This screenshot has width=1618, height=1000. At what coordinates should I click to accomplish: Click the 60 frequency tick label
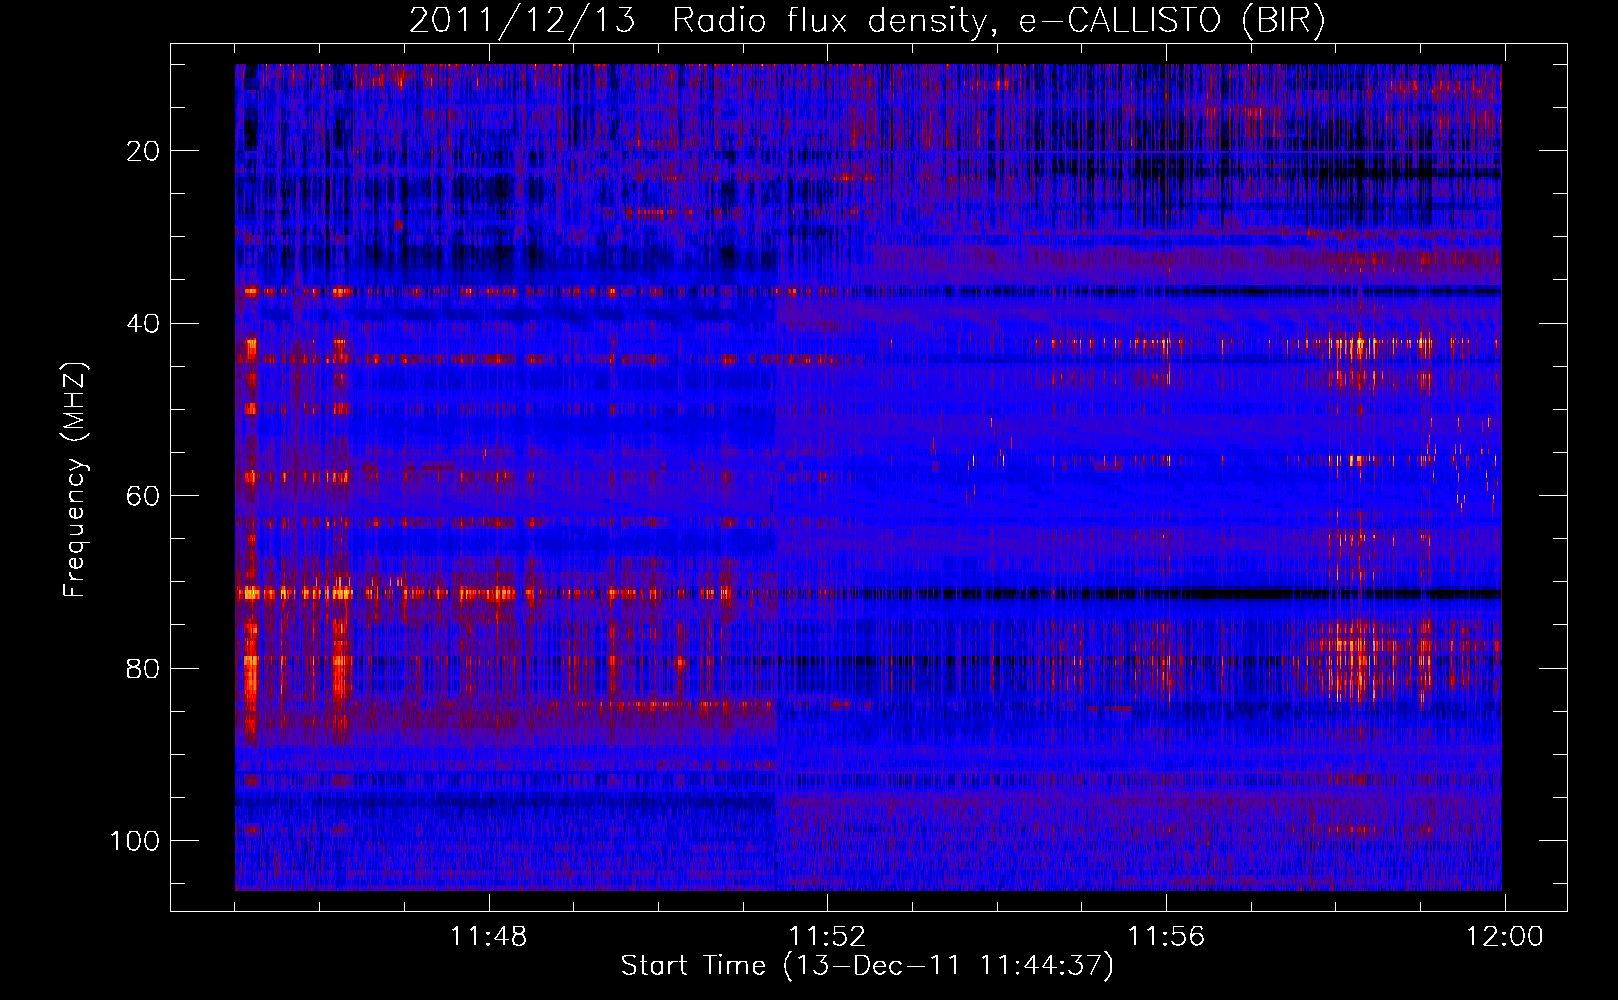point(144,496)
